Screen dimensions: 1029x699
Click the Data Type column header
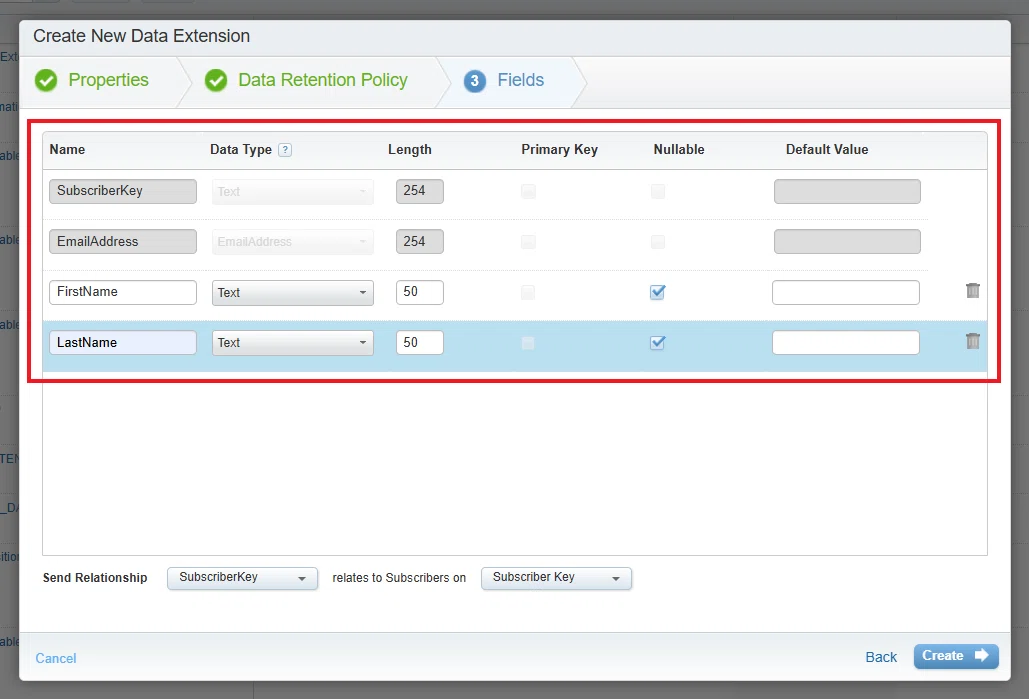pyautogui.click(x=241, y=150)
